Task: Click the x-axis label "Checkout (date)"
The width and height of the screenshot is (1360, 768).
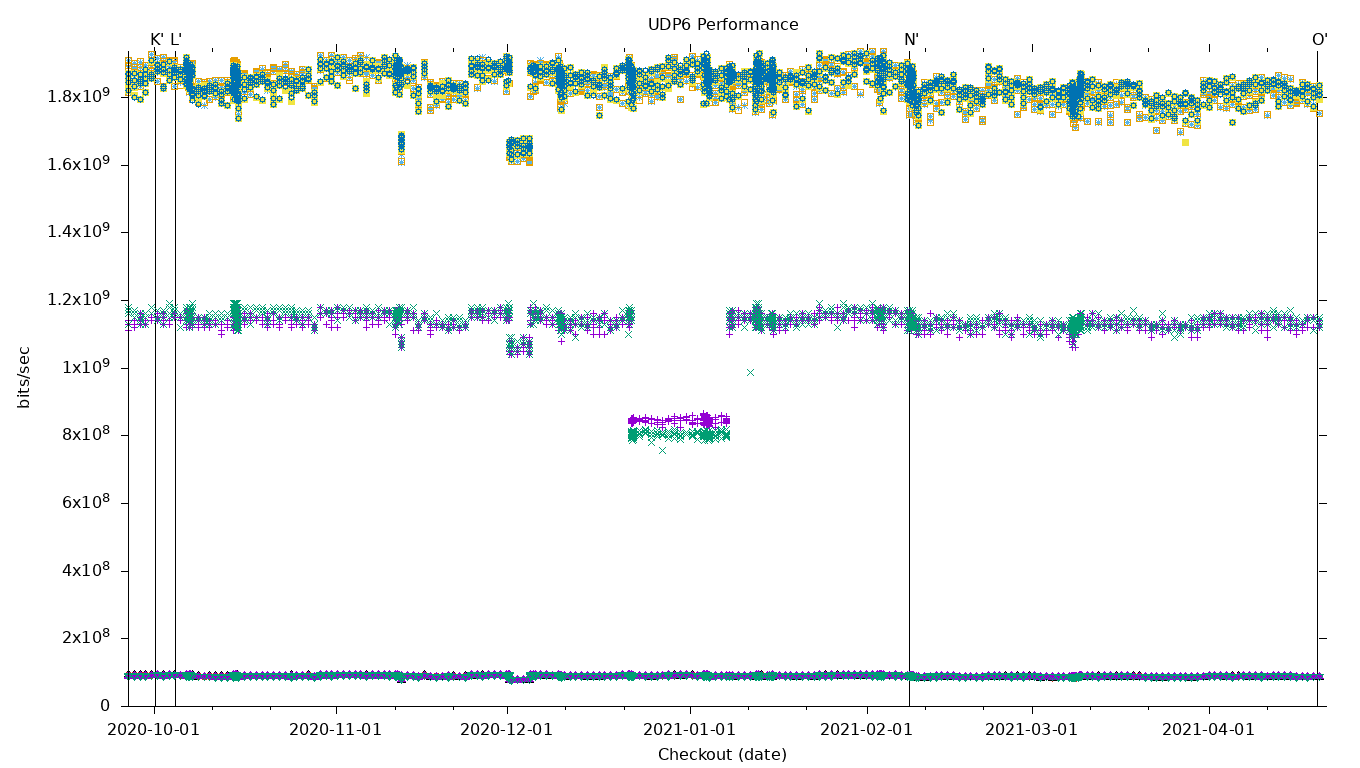Action: click(x=722, y=755)
